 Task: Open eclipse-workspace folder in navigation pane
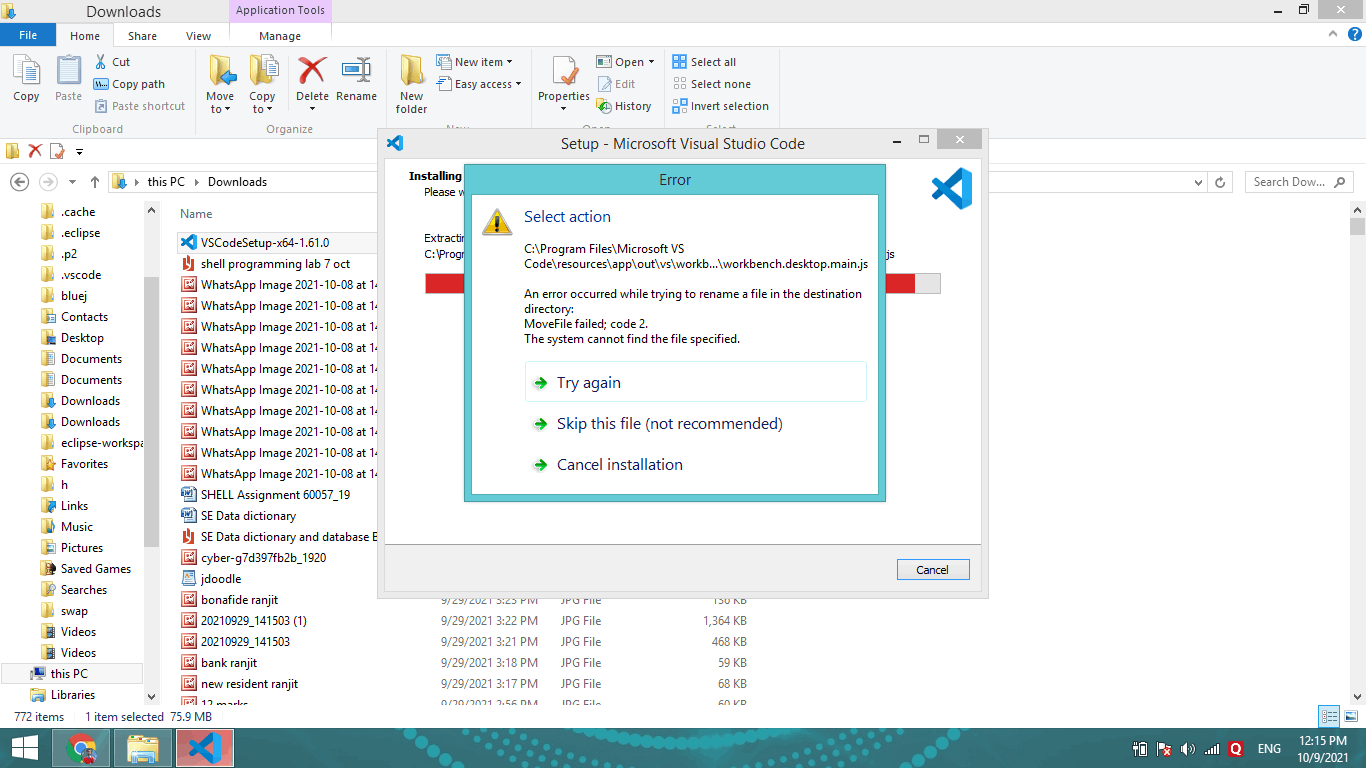pyautogui.click(x=102, y=443)
